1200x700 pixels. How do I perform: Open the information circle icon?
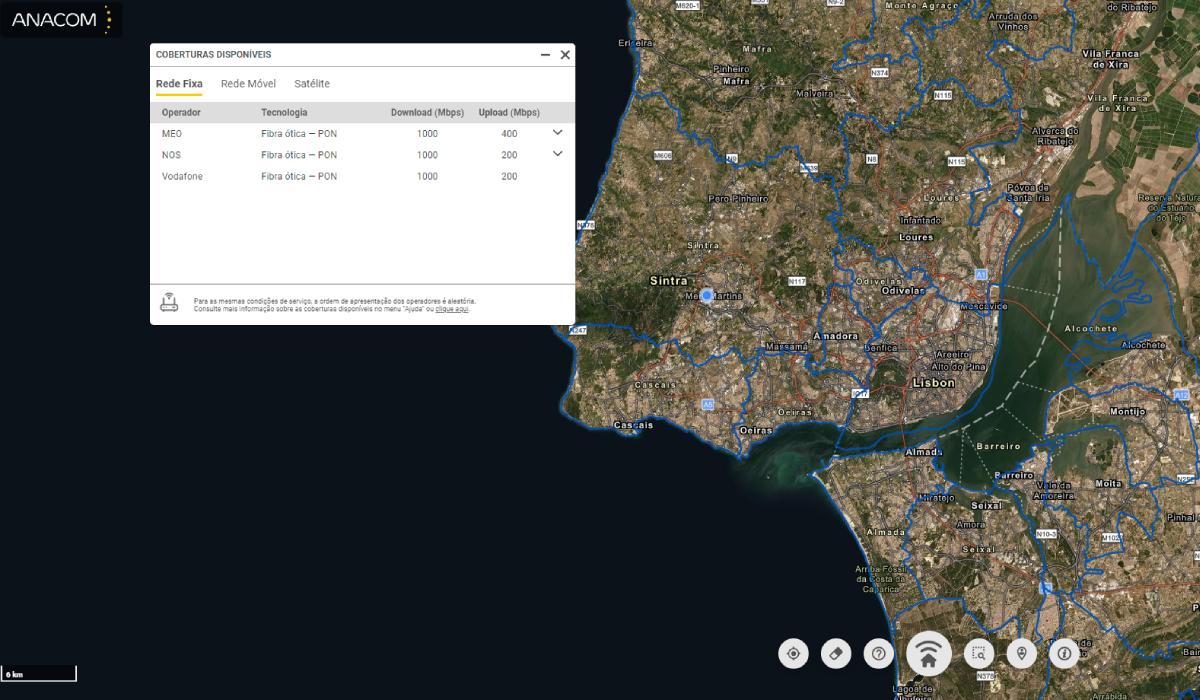tap(1064, 654)
